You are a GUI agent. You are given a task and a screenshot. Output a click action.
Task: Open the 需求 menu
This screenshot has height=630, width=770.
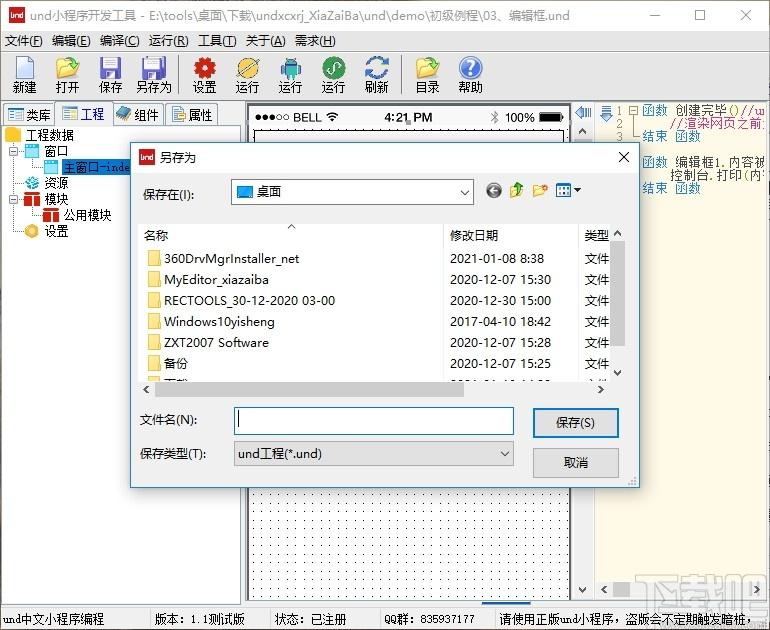tap(315, 41)
